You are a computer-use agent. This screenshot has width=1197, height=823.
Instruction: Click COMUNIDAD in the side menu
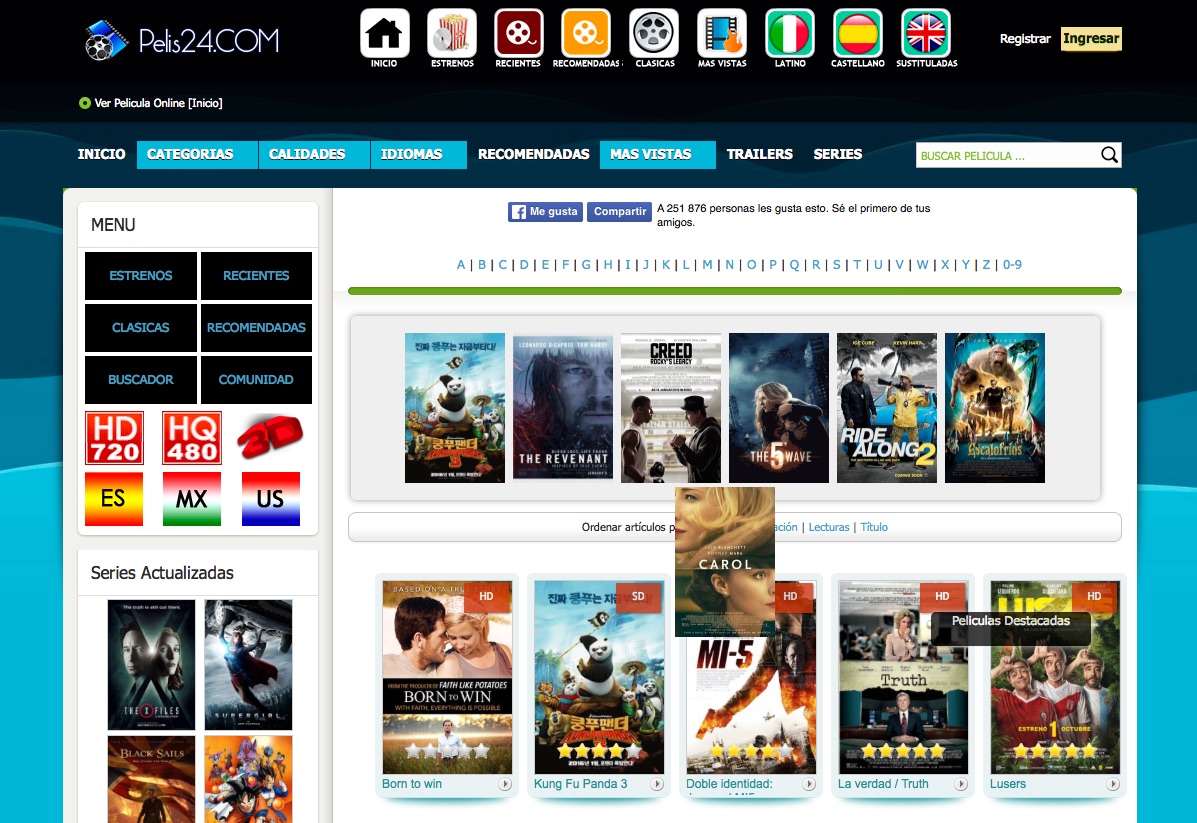click(256, 379)
